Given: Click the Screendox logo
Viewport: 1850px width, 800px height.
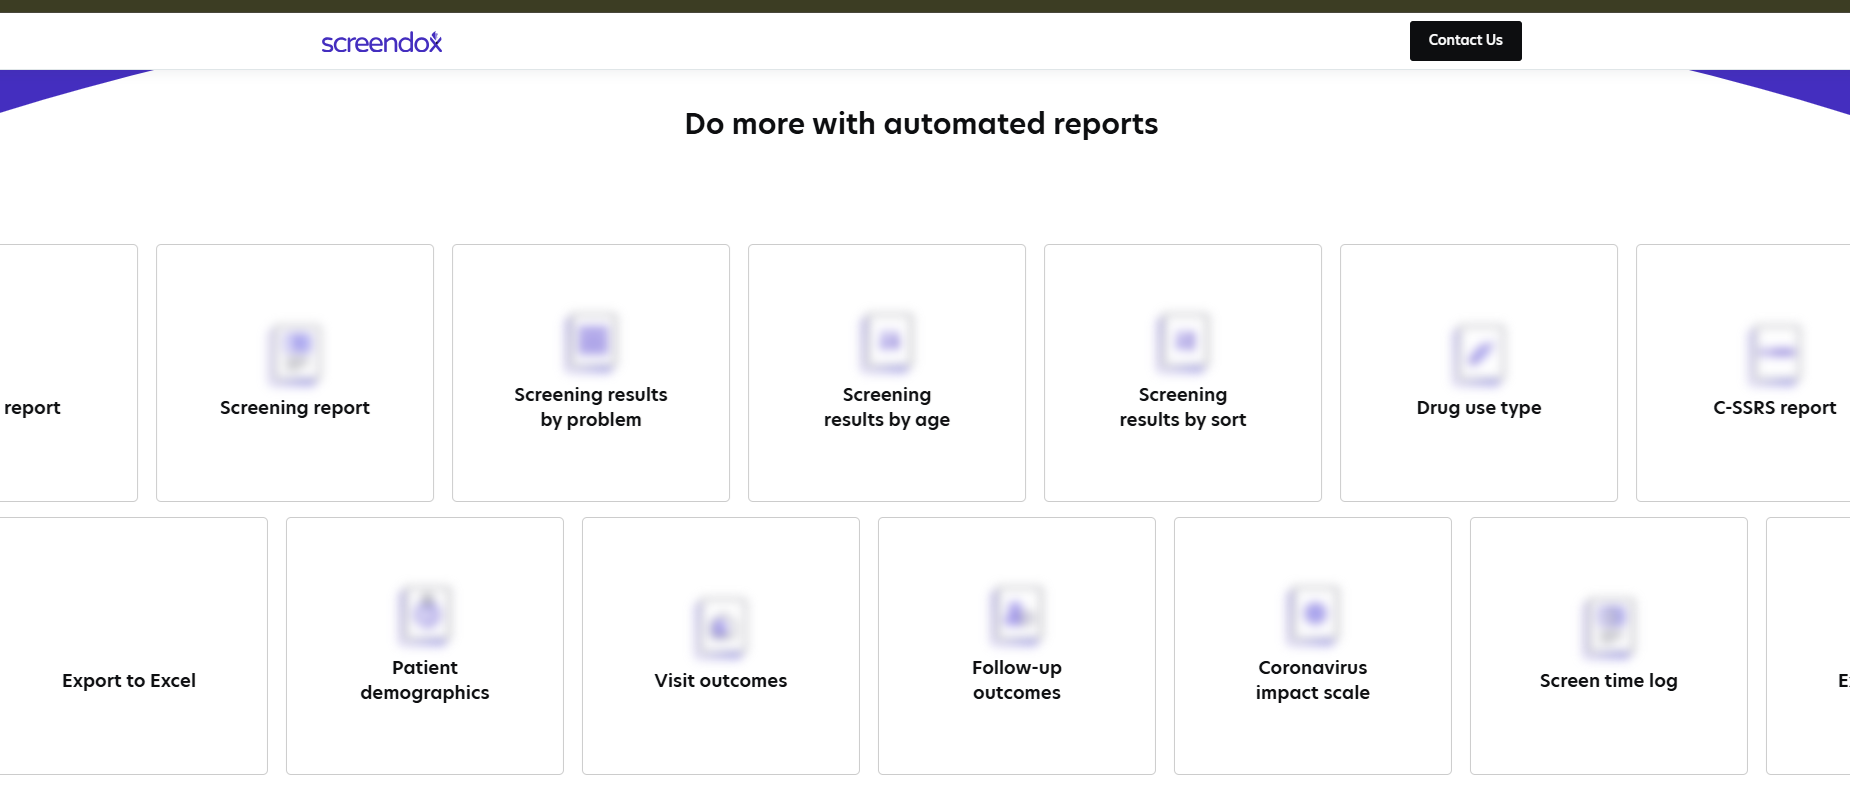Looking at the screenshot, I should [x=381, y=42].
